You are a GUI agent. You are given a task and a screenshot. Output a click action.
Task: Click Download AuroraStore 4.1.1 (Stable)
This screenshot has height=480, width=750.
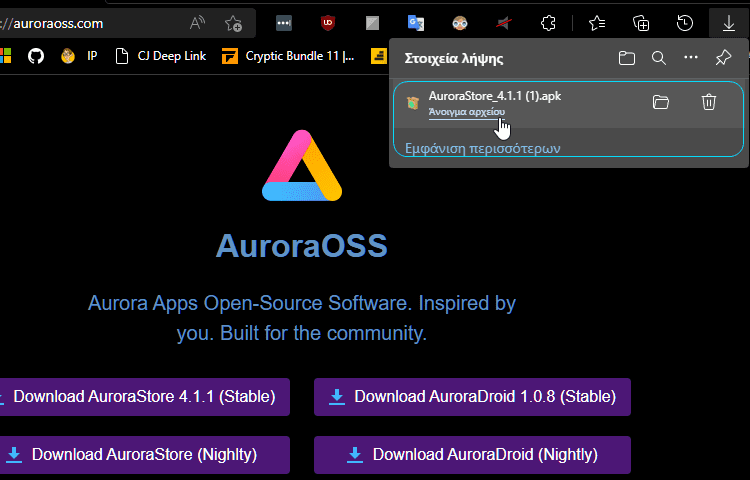144,397
